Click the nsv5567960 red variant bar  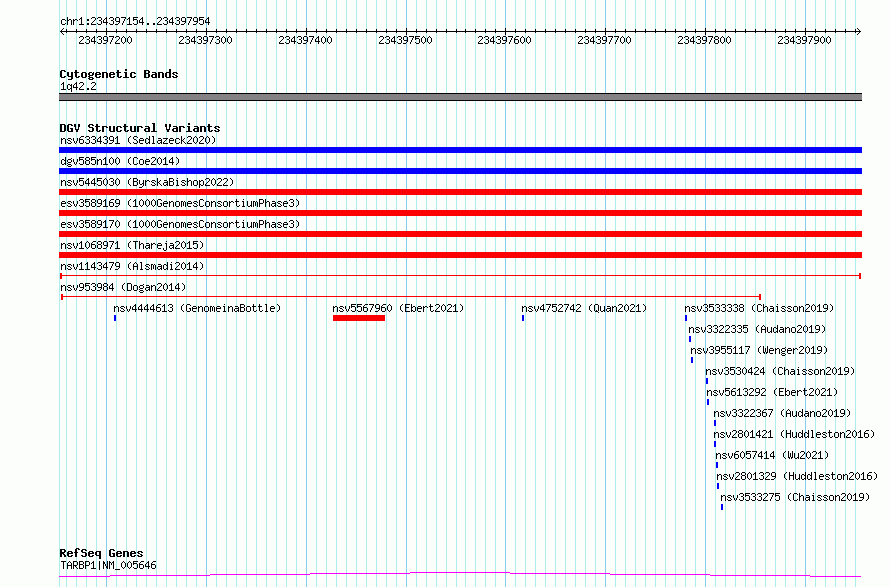358,318
